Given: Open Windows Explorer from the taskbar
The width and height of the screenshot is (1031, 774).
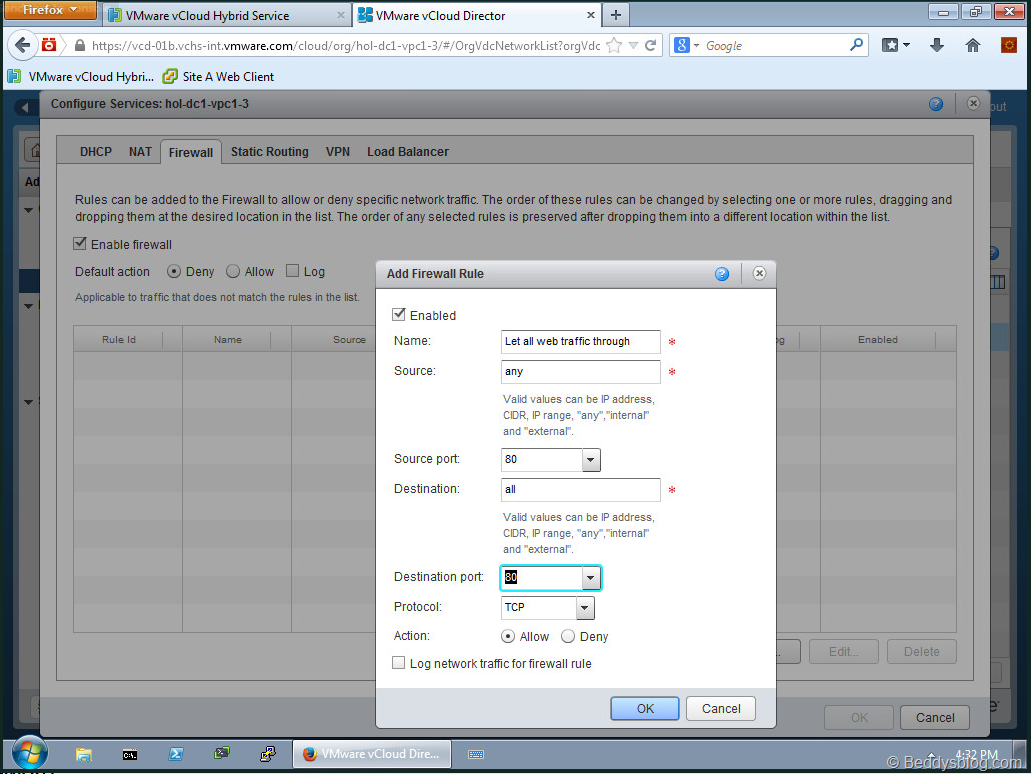Looking at the screenshot, I should 84,754.
